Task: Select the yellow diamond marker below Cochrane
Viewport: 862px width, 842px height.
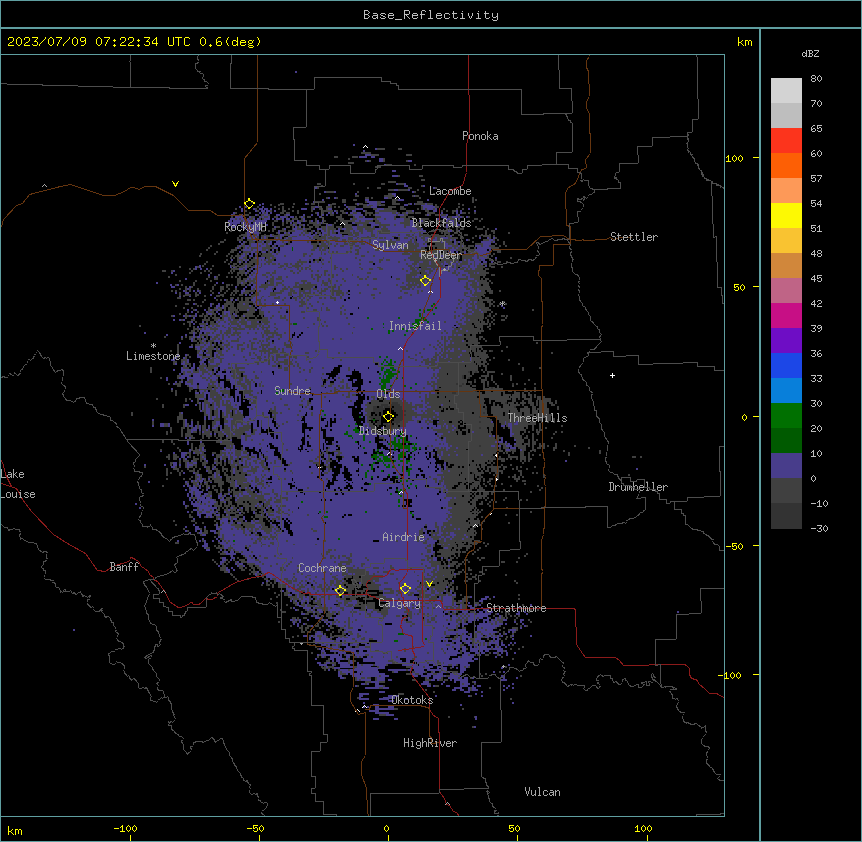Action: [340, 590]
